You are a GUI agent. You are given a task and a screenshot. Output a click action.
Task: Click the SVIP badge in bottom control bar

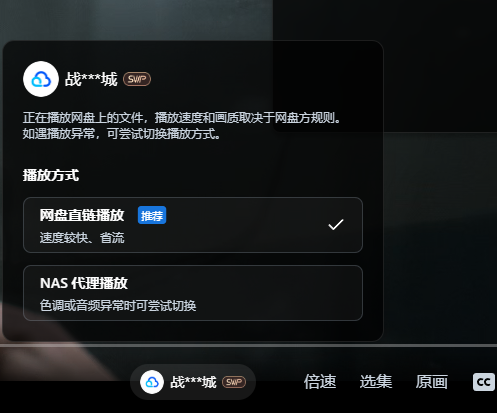coord(234,382)
